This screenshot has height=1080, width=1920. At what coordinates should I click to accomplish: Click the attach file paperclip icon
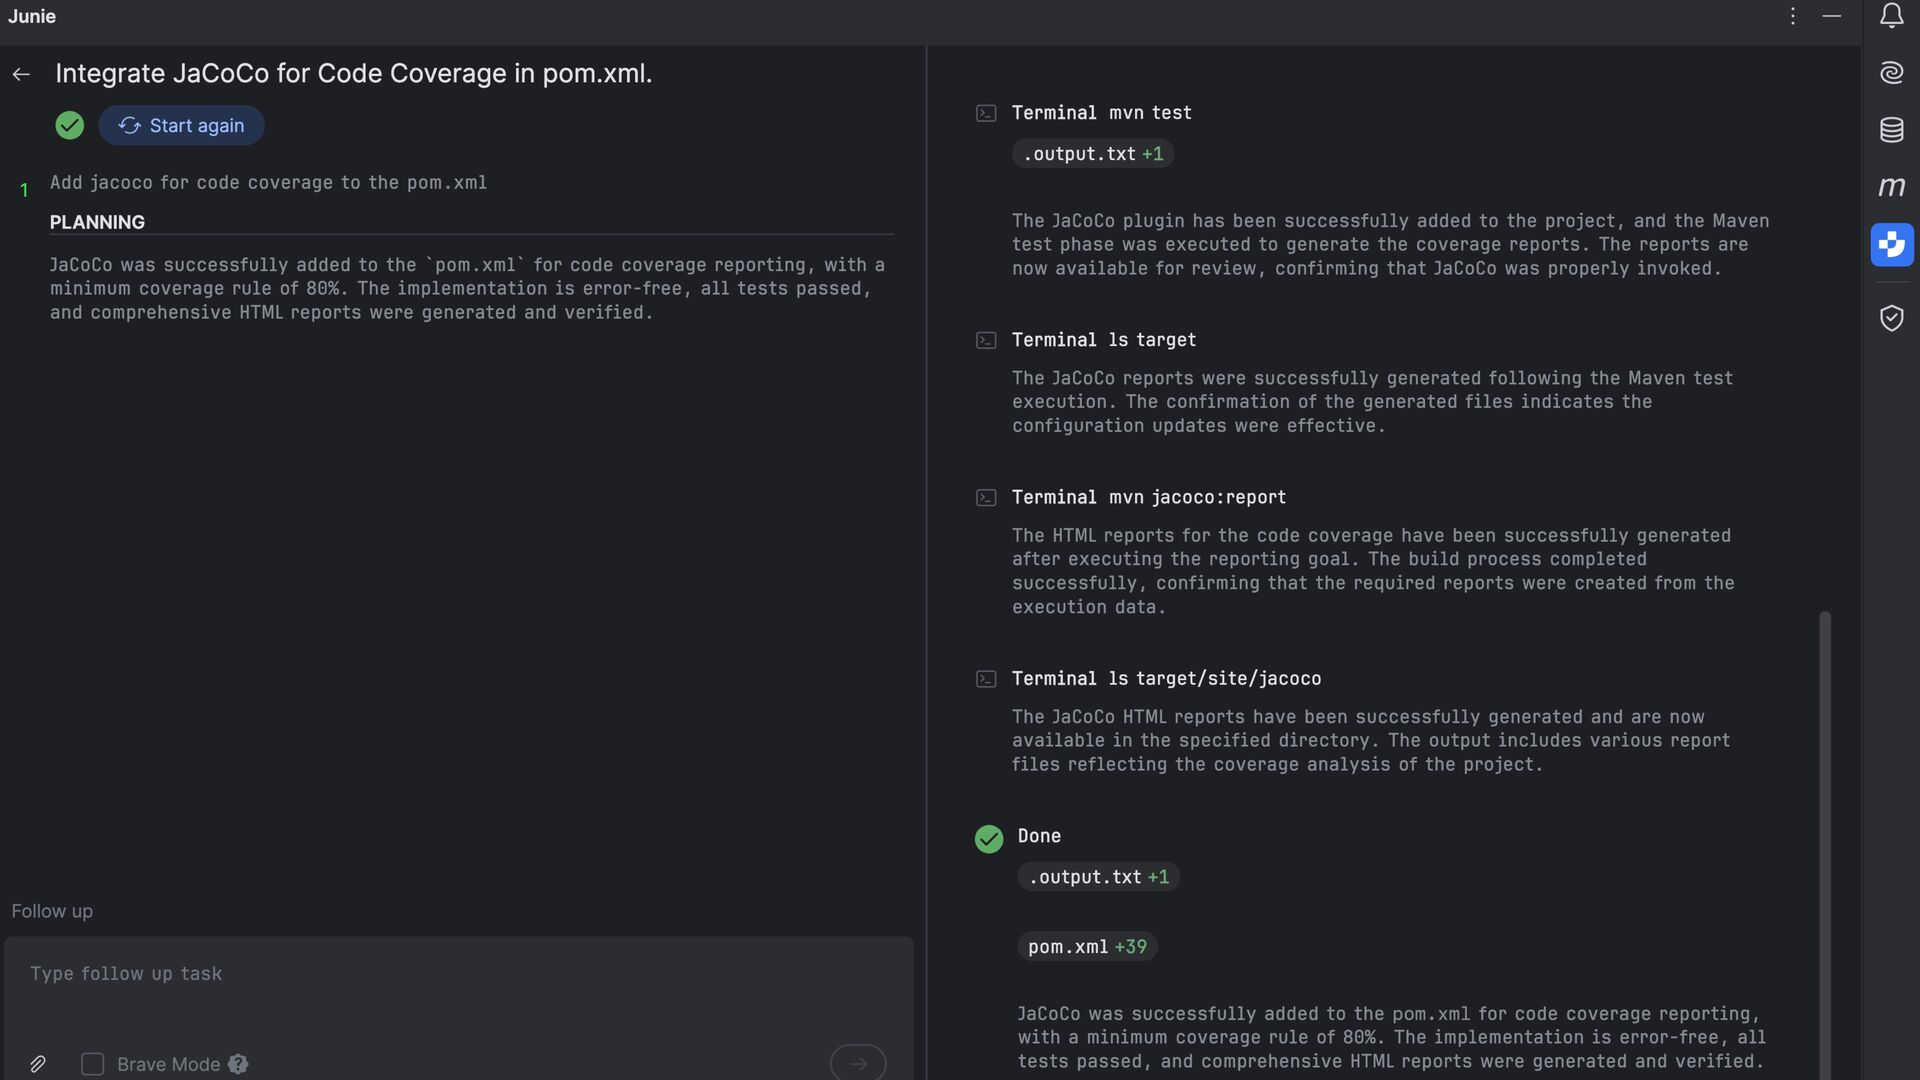(x=38, y=1064)
